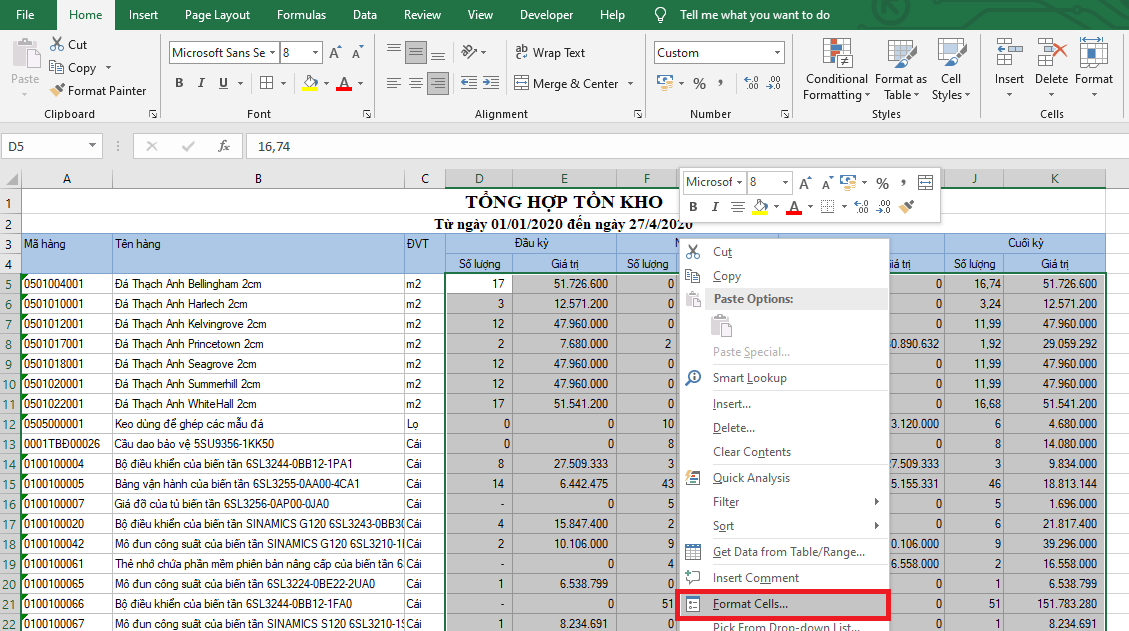The image size is (1129, 631).
Task: Choose Format Cells... from the context menu
Action: (750, 604)
